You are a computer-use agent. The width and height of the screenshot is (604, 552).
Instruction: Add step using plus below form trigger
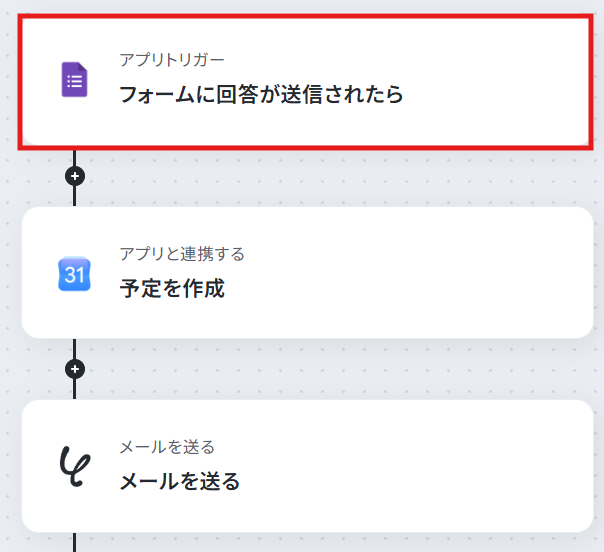[75, 176]
